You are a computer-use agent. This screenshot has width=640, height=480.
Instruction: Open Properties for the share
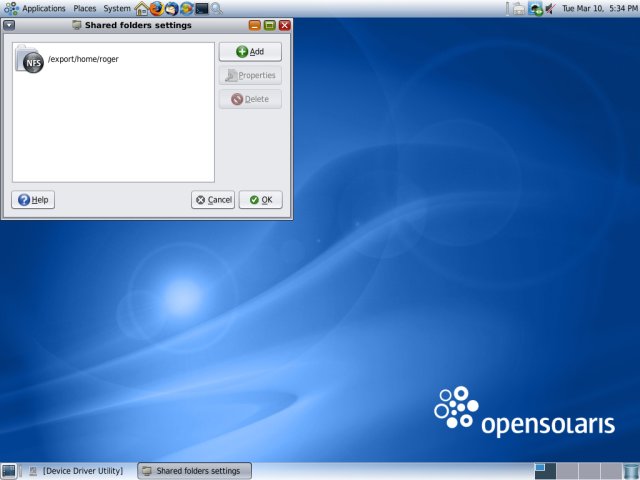point(250,76)
